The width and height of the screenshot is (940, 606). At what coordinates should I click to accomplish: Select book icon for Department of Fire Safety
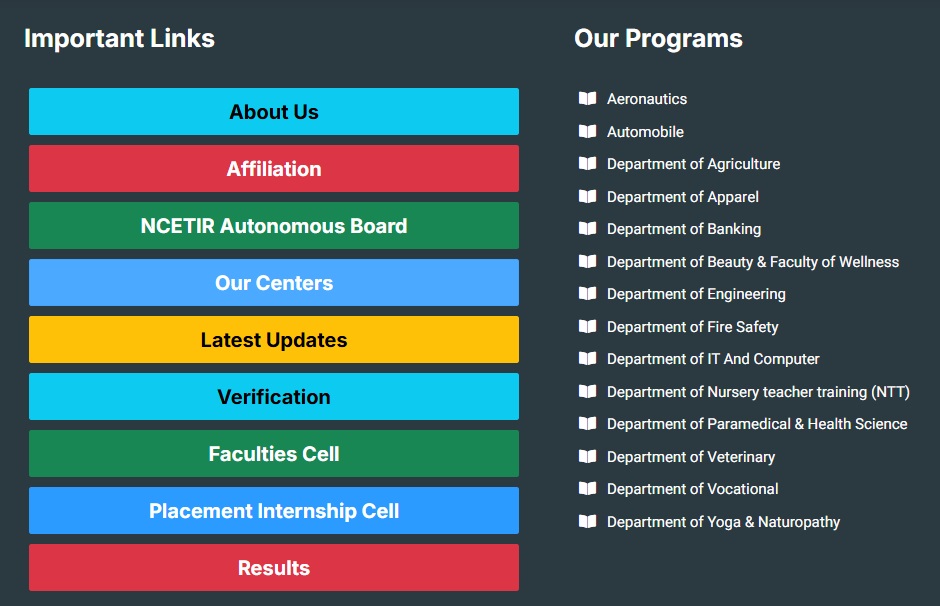[x=588, y=326]
